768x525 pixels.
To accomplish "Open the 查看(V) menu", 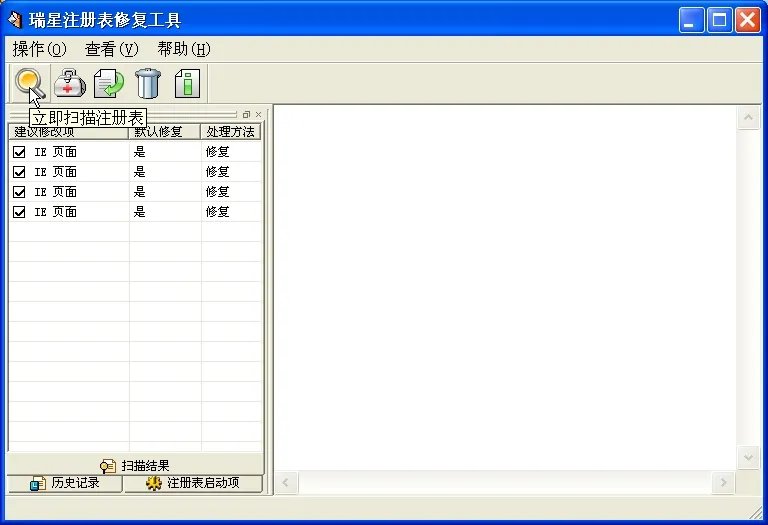I will click(112, 49).
